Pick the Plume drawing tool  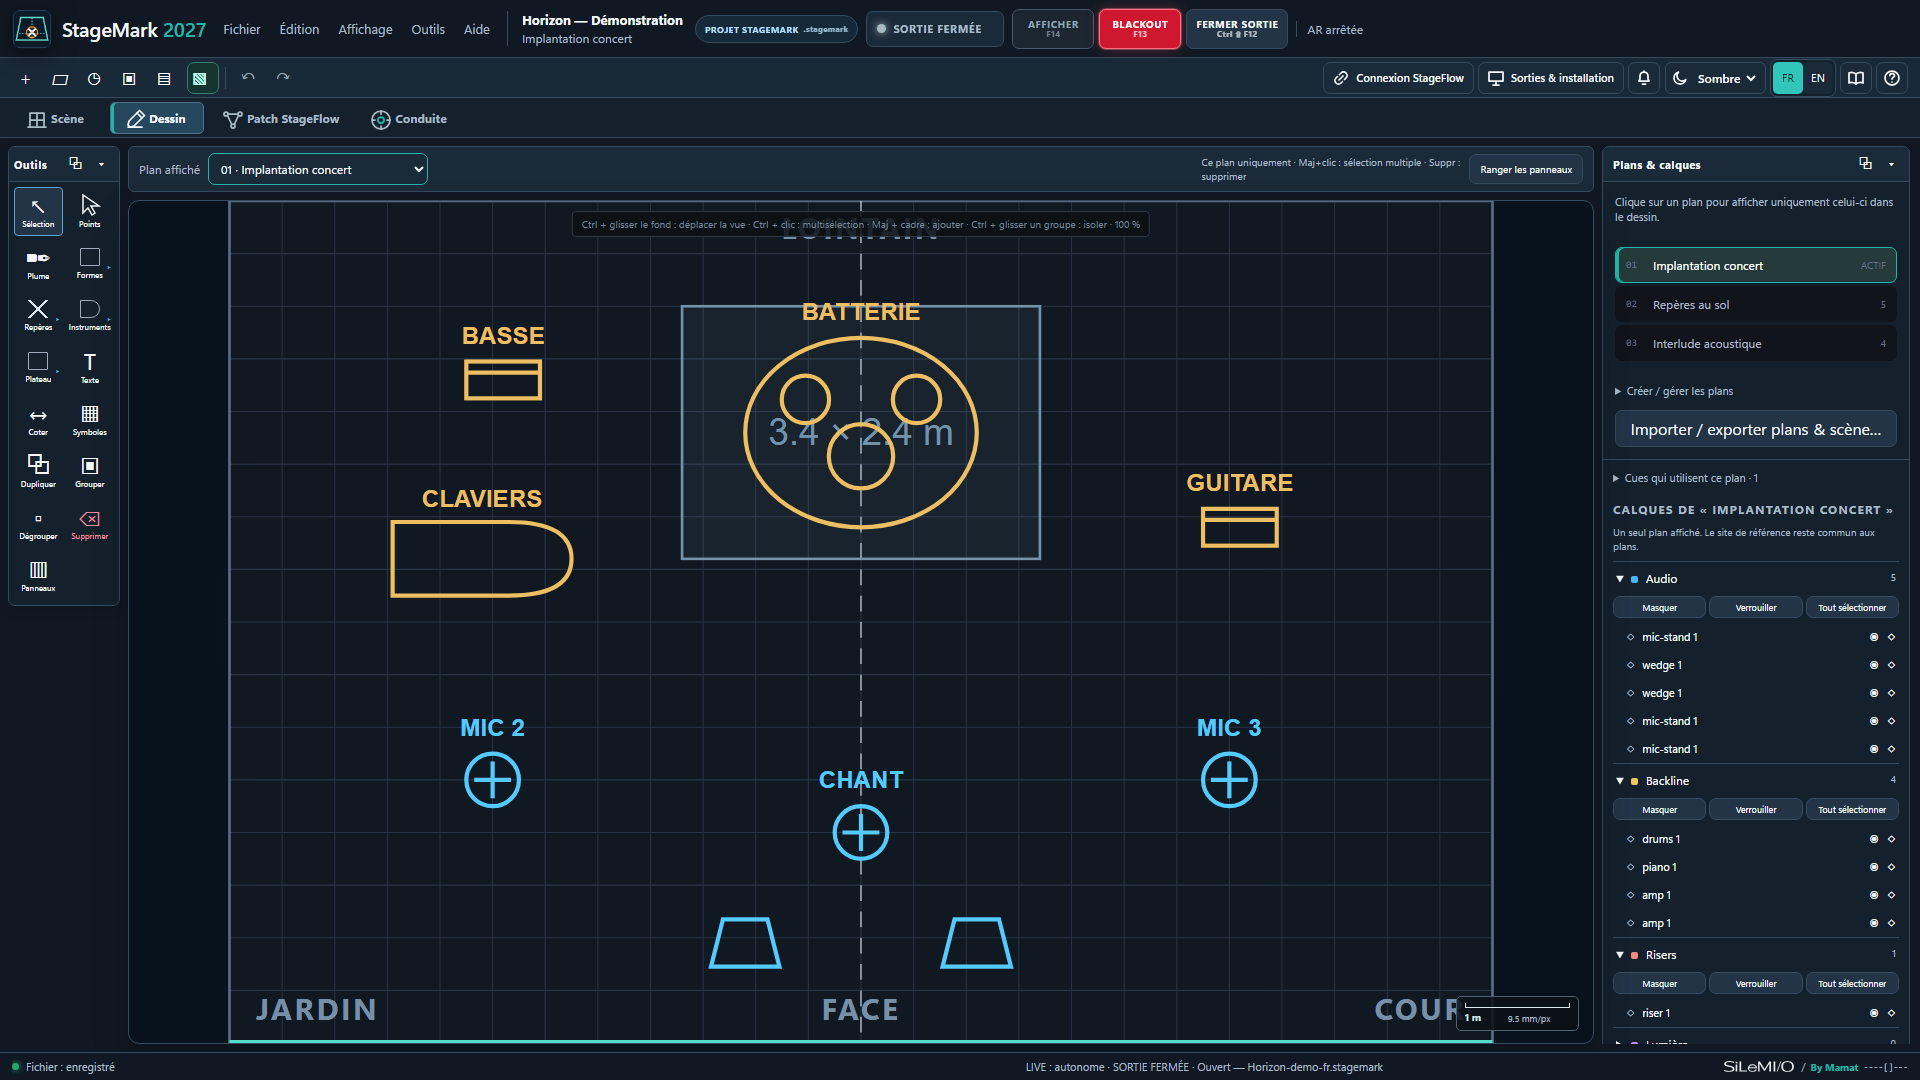click(x=38, y=264)
